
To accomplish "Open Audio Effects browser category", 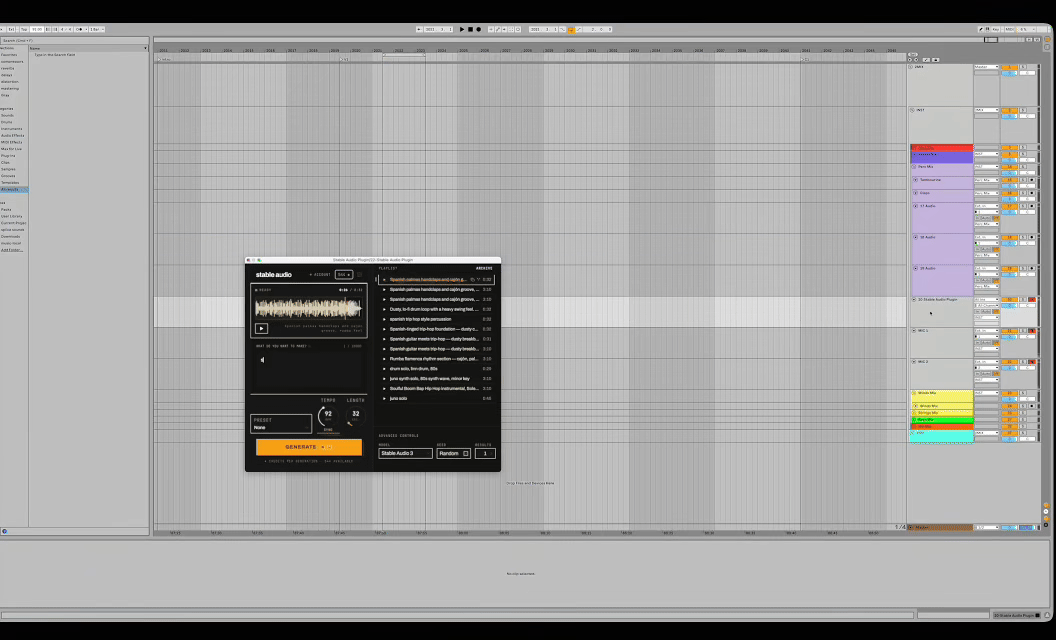I will coord(12,135).
